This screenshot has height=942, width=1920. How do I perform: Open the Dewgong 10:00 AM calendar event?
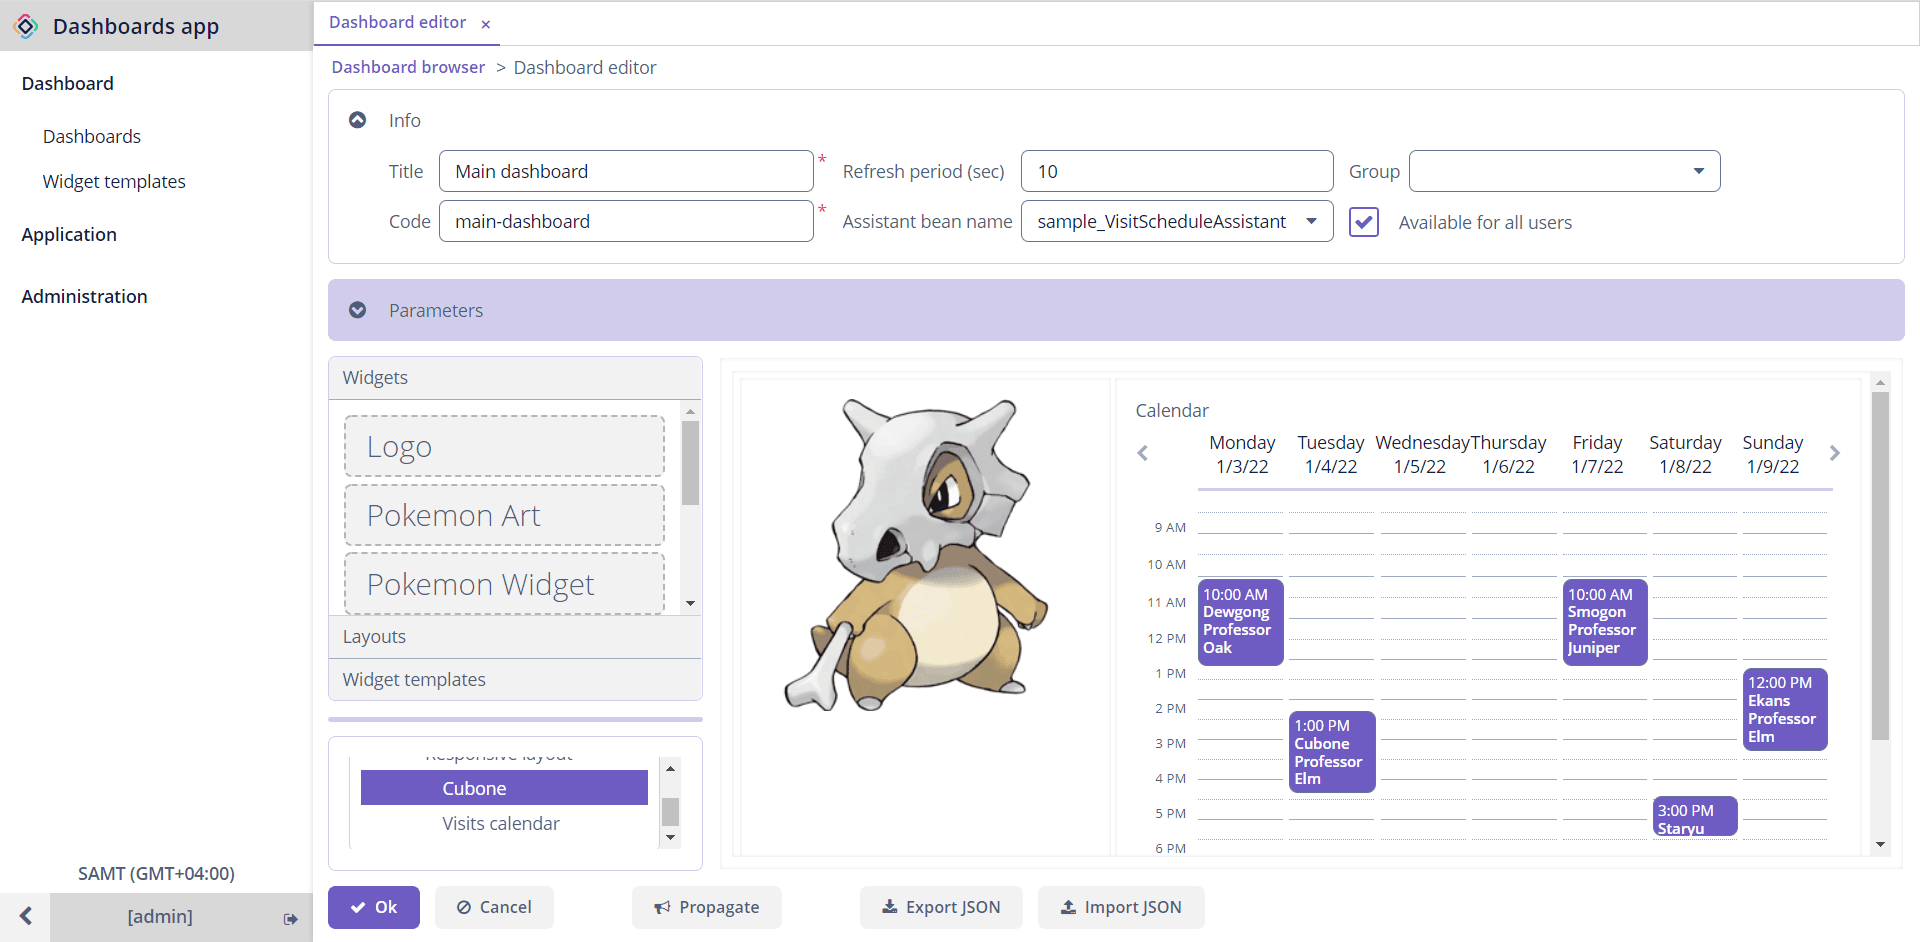click(1240, 621)
